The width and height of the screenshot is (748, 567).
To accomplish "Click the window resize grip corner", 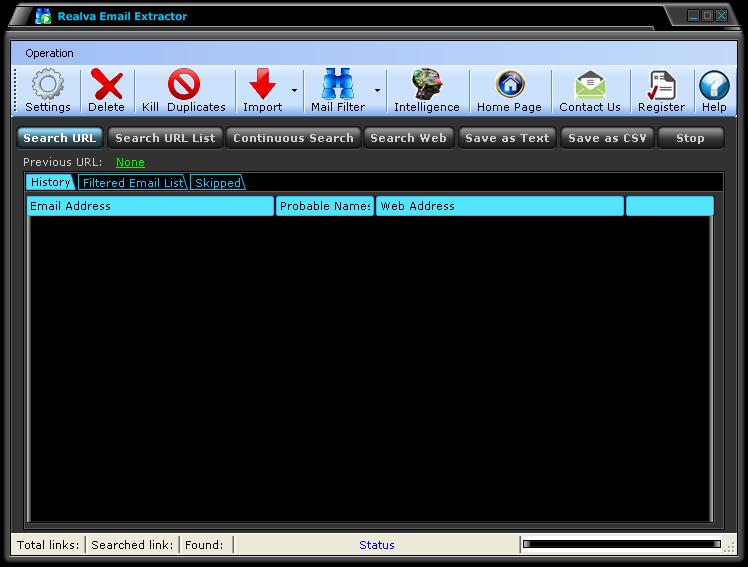I will pyautogui.click(x=730, y=547).
